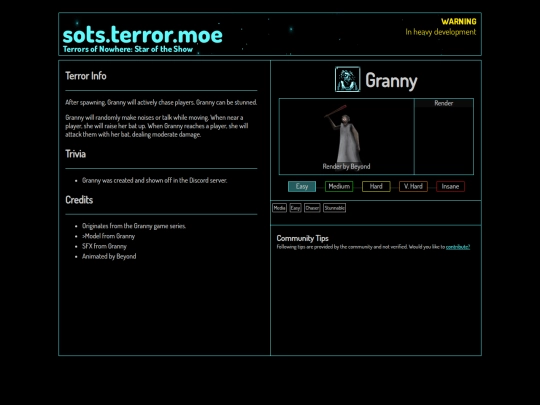The height and width of the screenshot is (405, 540).
Task: Click the Render tab in the image panel
Action: tap(444, 103)
